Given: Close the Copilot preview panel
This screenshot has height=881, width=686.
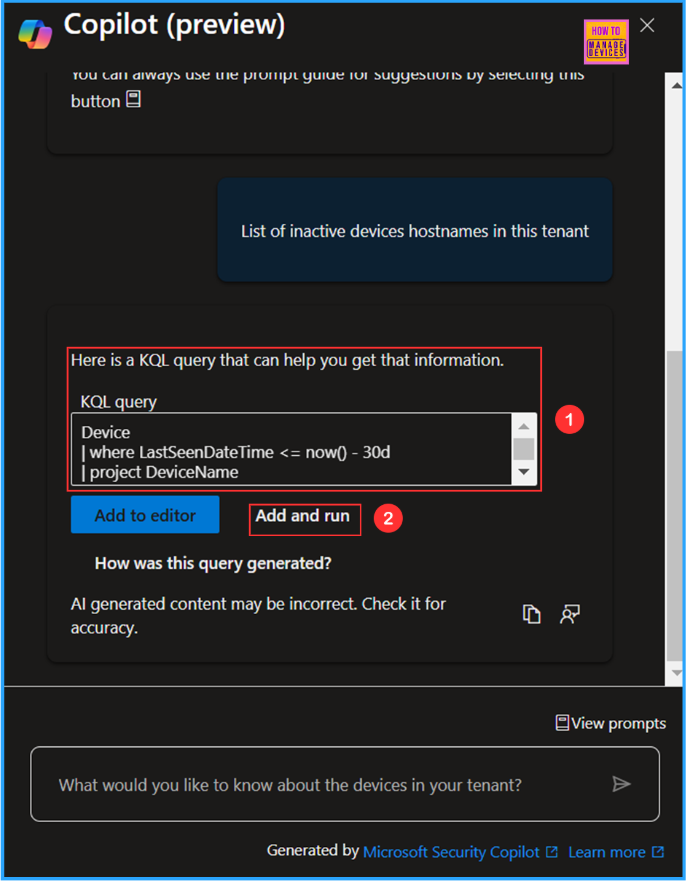Looking at the screenshot, I should click(647, 25).
